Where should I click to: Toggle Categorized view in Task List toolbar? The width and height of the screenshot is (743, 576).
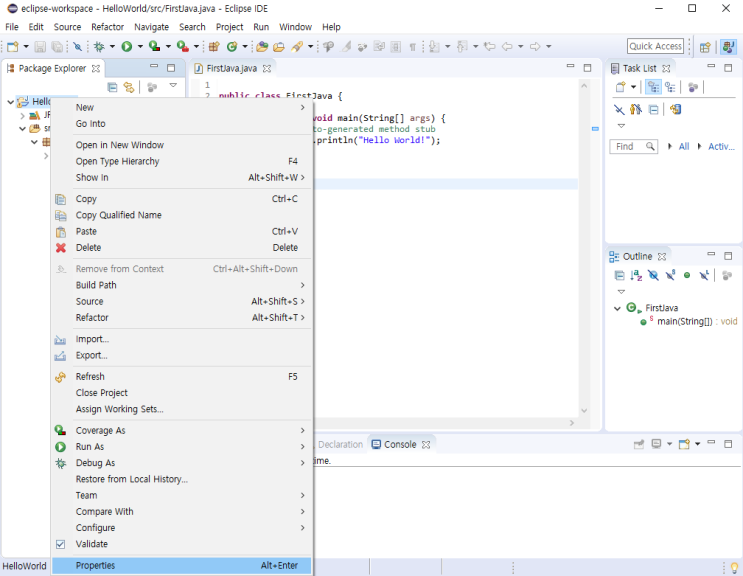pos(652,88)
